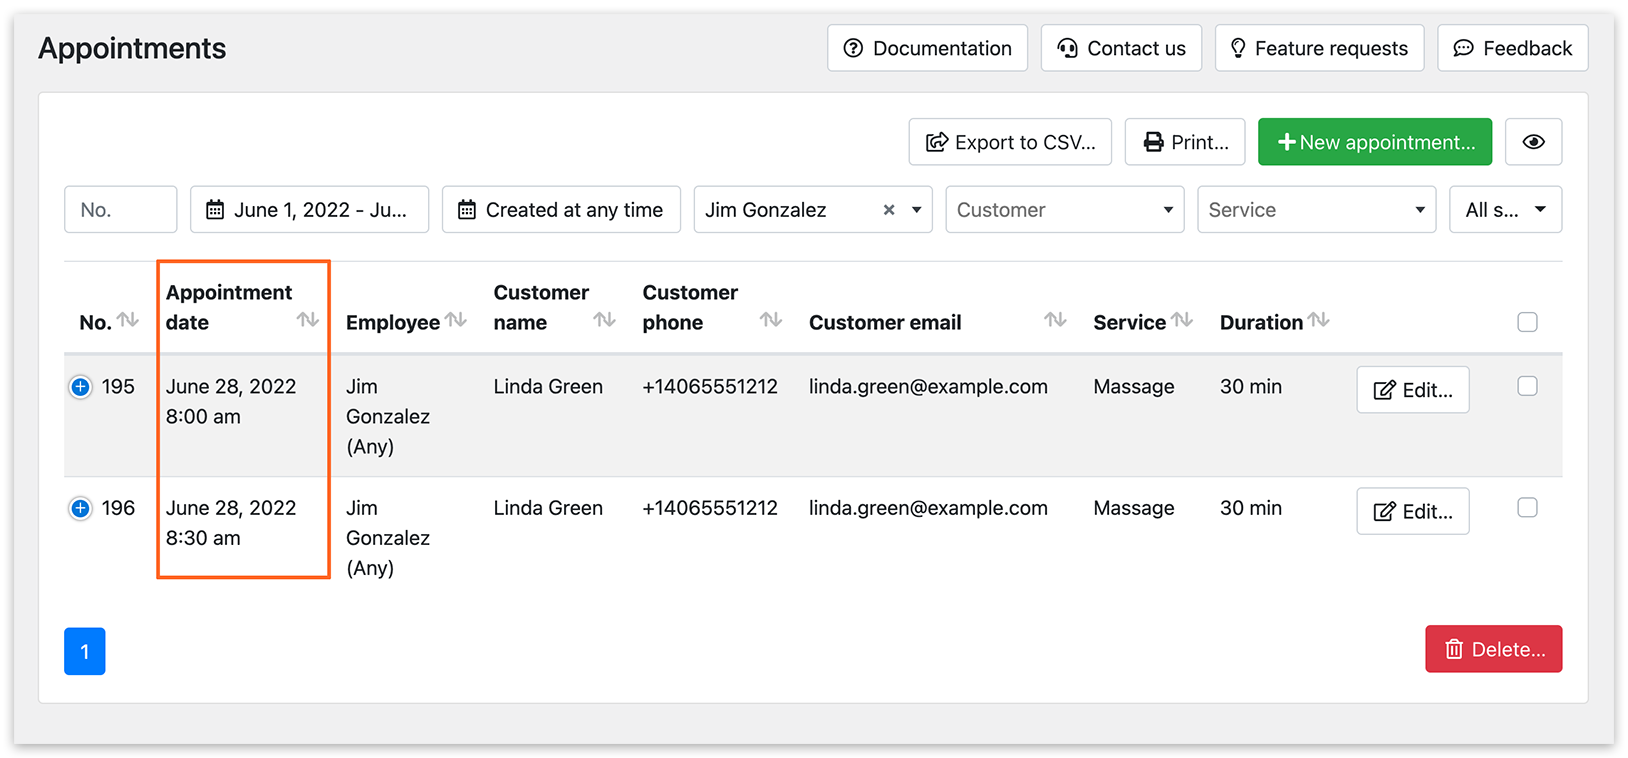Screen dimensions: 1628x758
Task: Click Jim Gonzalez (Any) in row 196
Action: 388,538
